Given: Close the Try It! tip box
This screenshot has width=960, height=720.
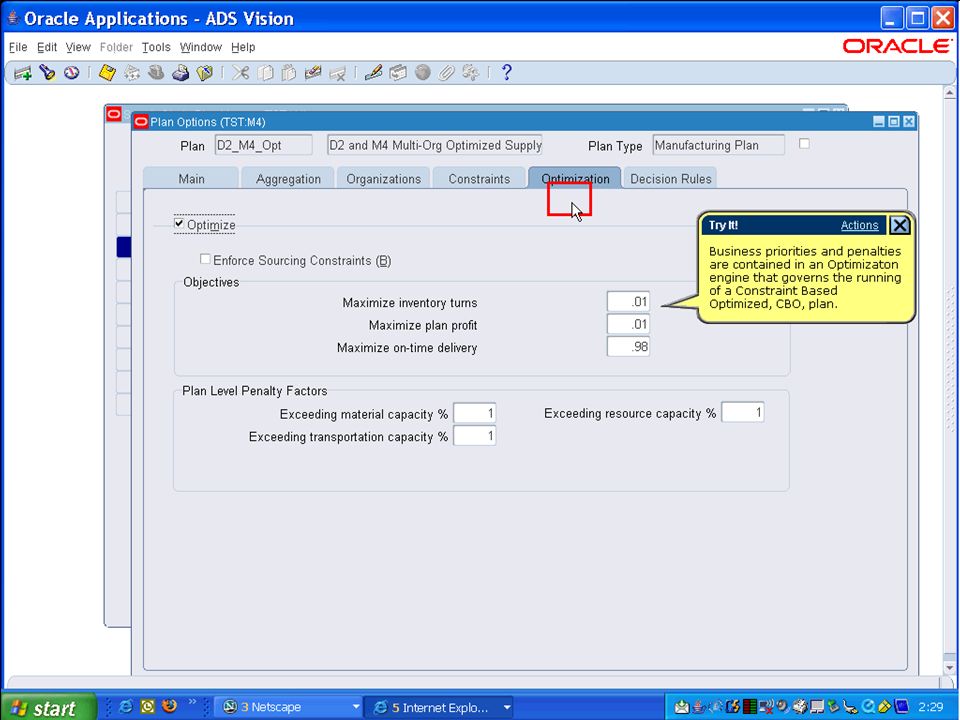Looking at the screenshot, I should 899,225.
